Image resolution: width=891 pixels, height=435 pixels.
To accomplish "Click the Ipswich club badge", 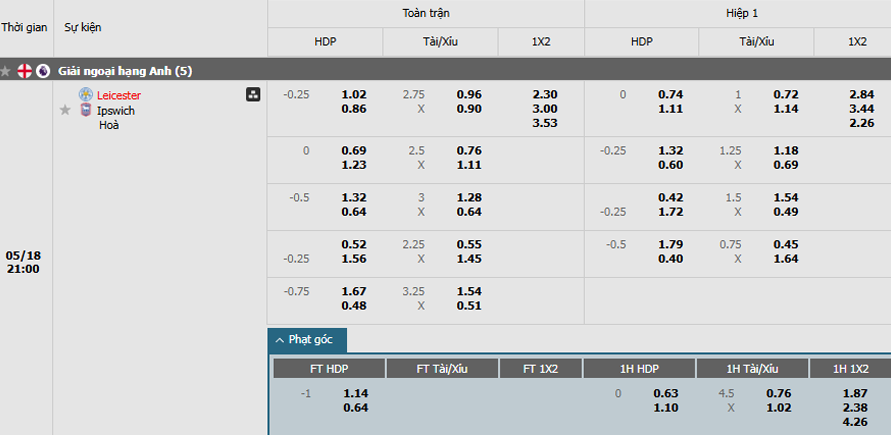I will [x=86, y=110].
